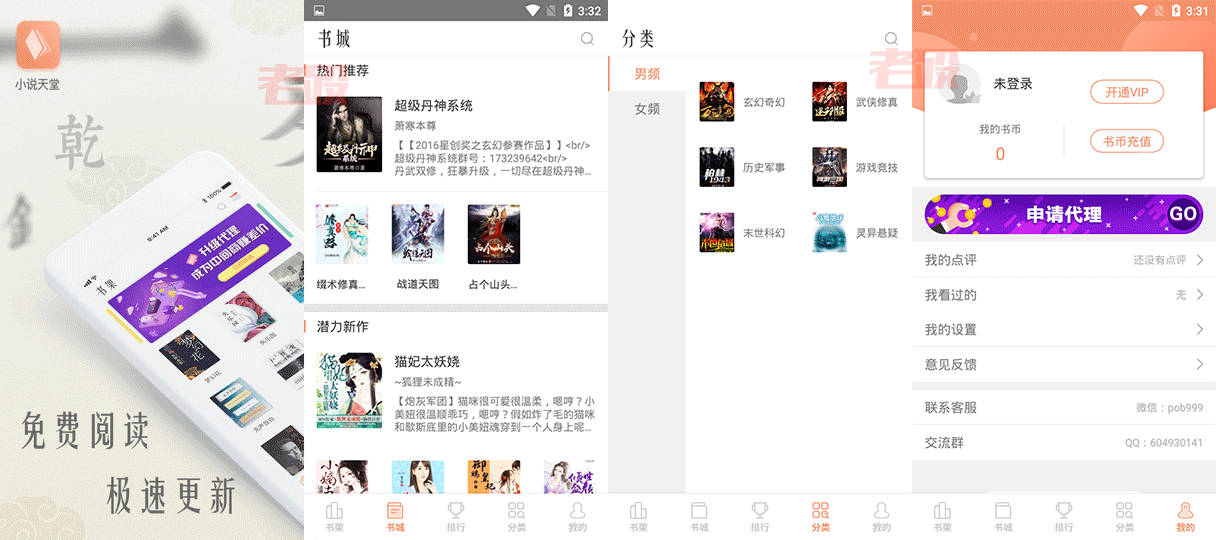The image size is (1216, 540).
Task: Expand 我看过的 row chevron
Action: click(1200, 295)
